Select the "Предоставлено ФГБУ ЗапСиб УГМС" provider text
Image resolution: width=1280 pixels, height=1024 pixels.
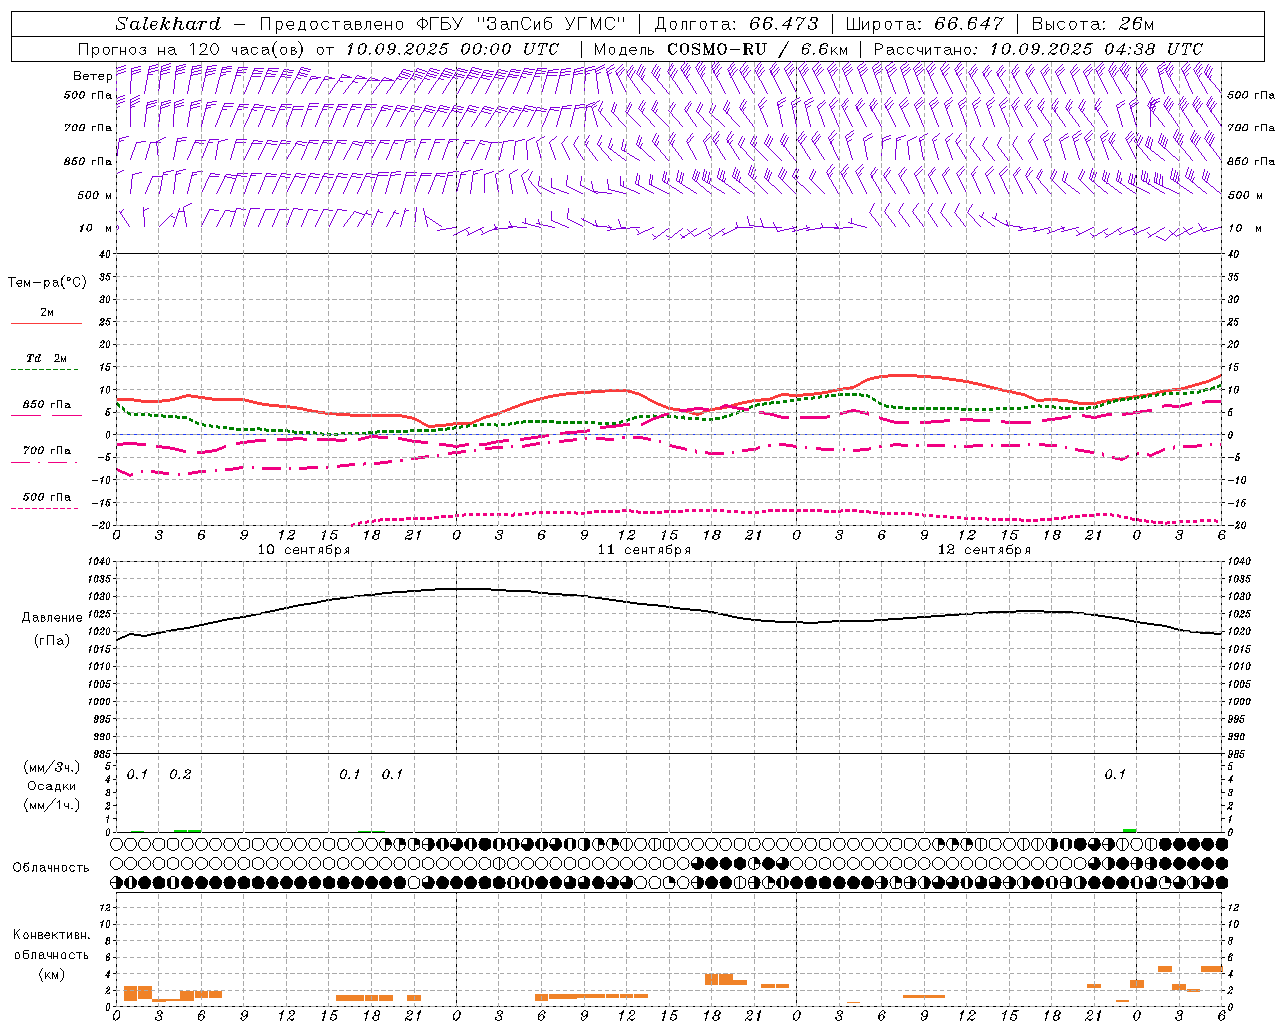click(443, 24)
